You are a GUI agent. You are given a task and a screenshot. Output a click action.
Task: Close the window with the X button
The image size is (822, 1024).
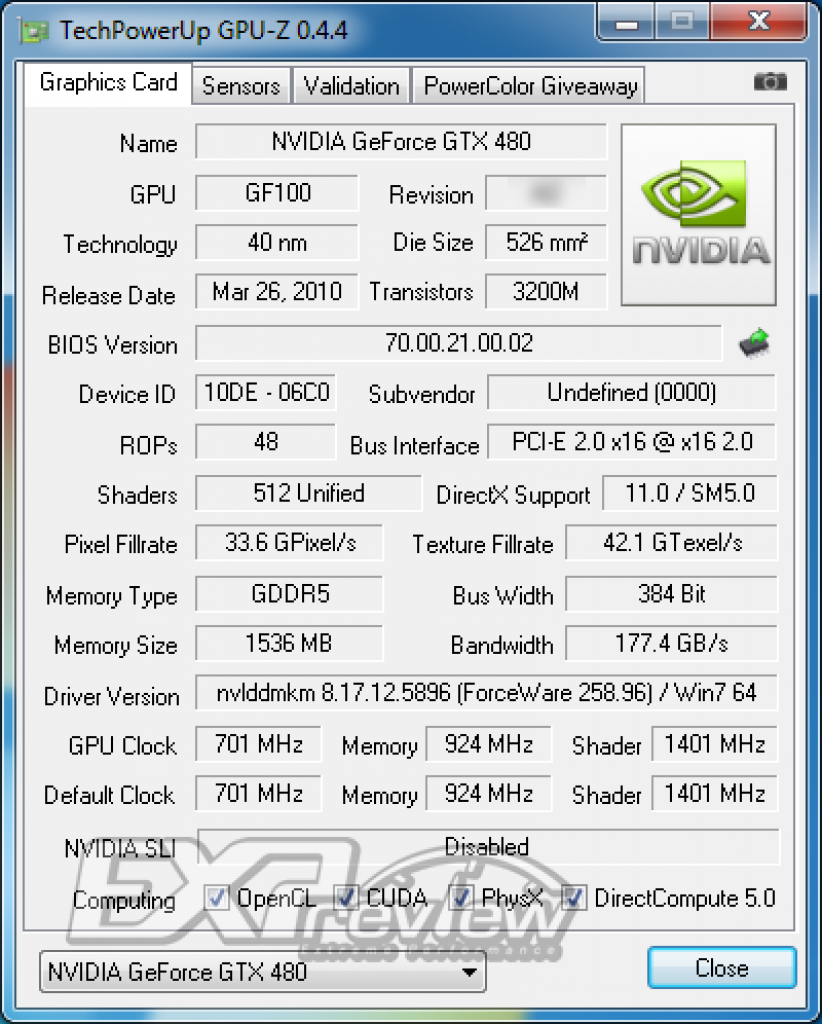[x=760, y=22]
